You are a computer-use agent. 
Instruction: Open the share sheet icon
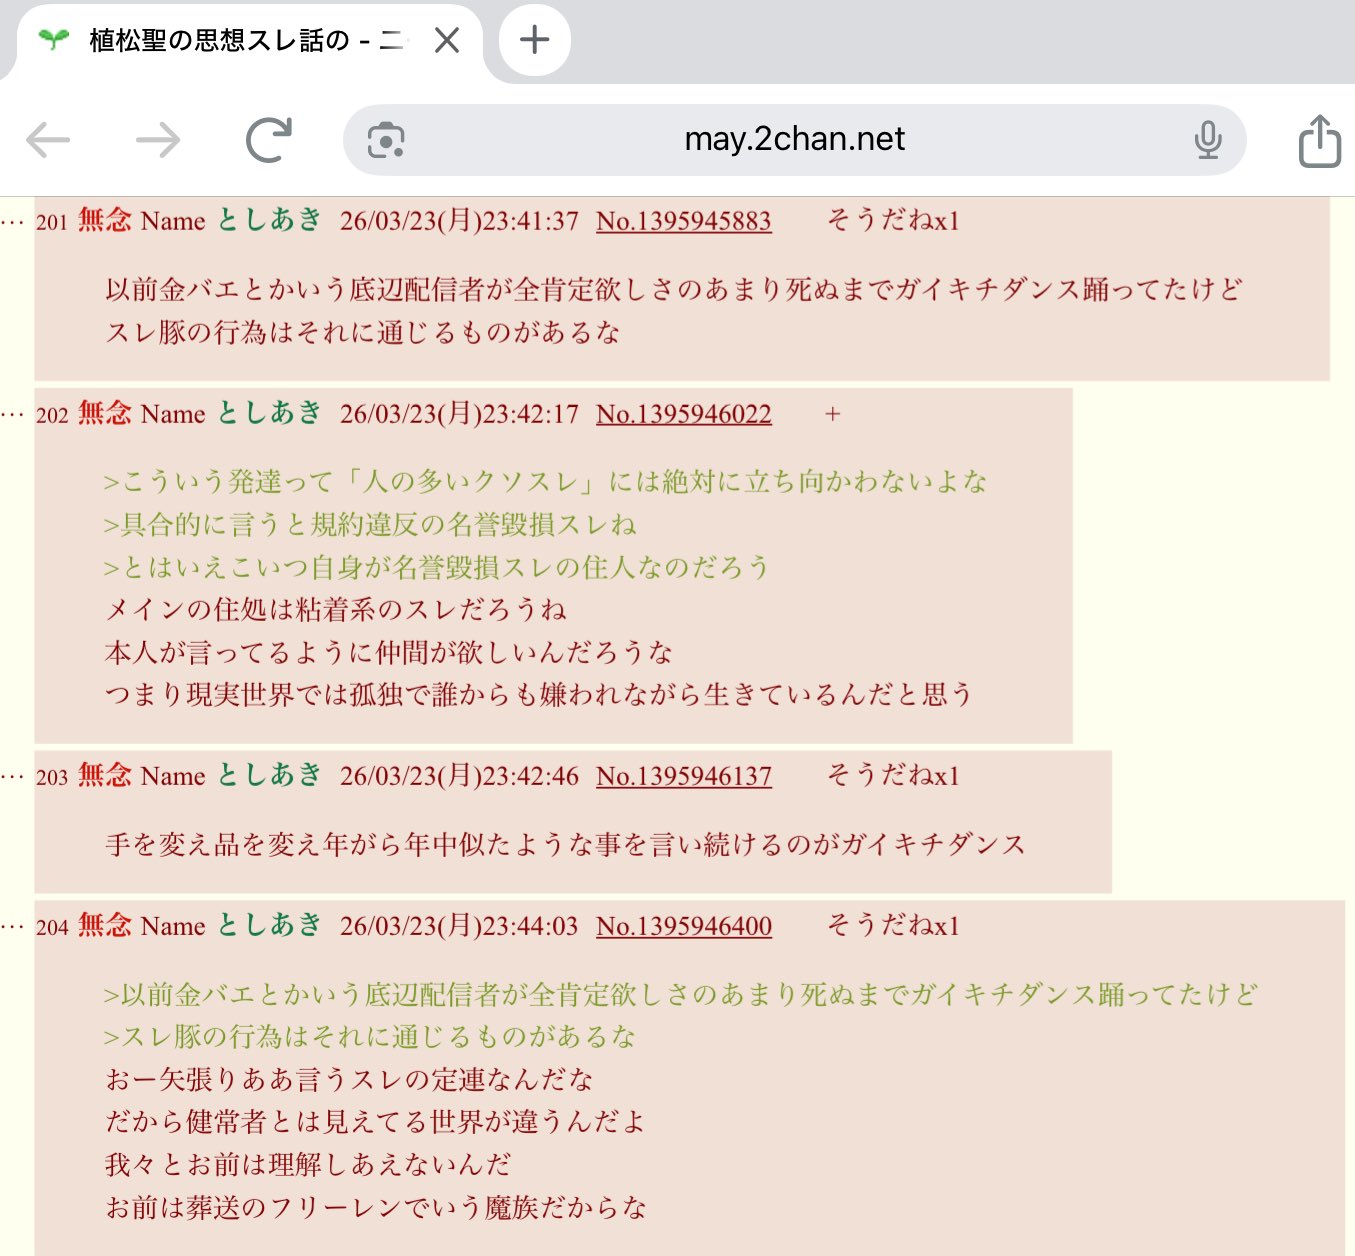tap(1319, 140)
